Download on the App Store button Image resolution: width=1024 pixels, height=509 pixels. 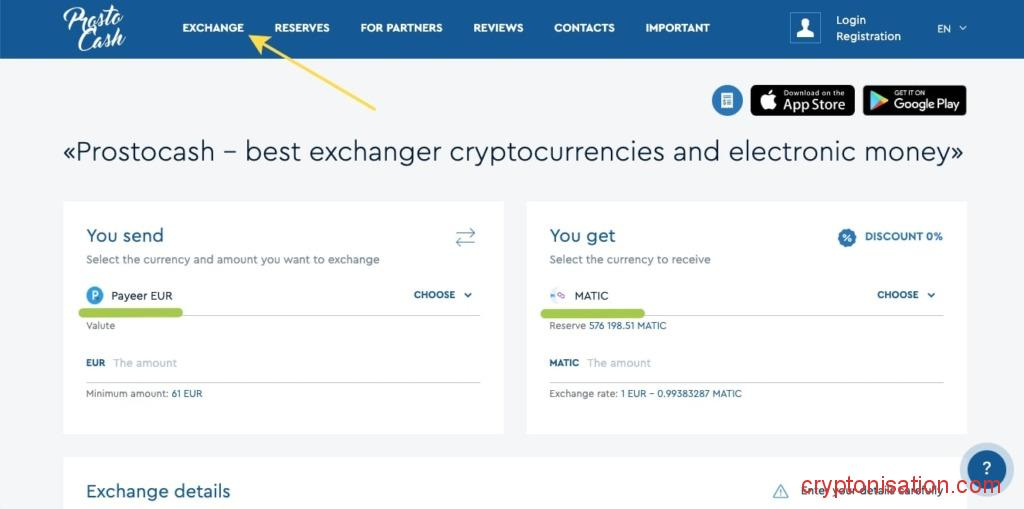pyautogui.click(x=802, y=100)
